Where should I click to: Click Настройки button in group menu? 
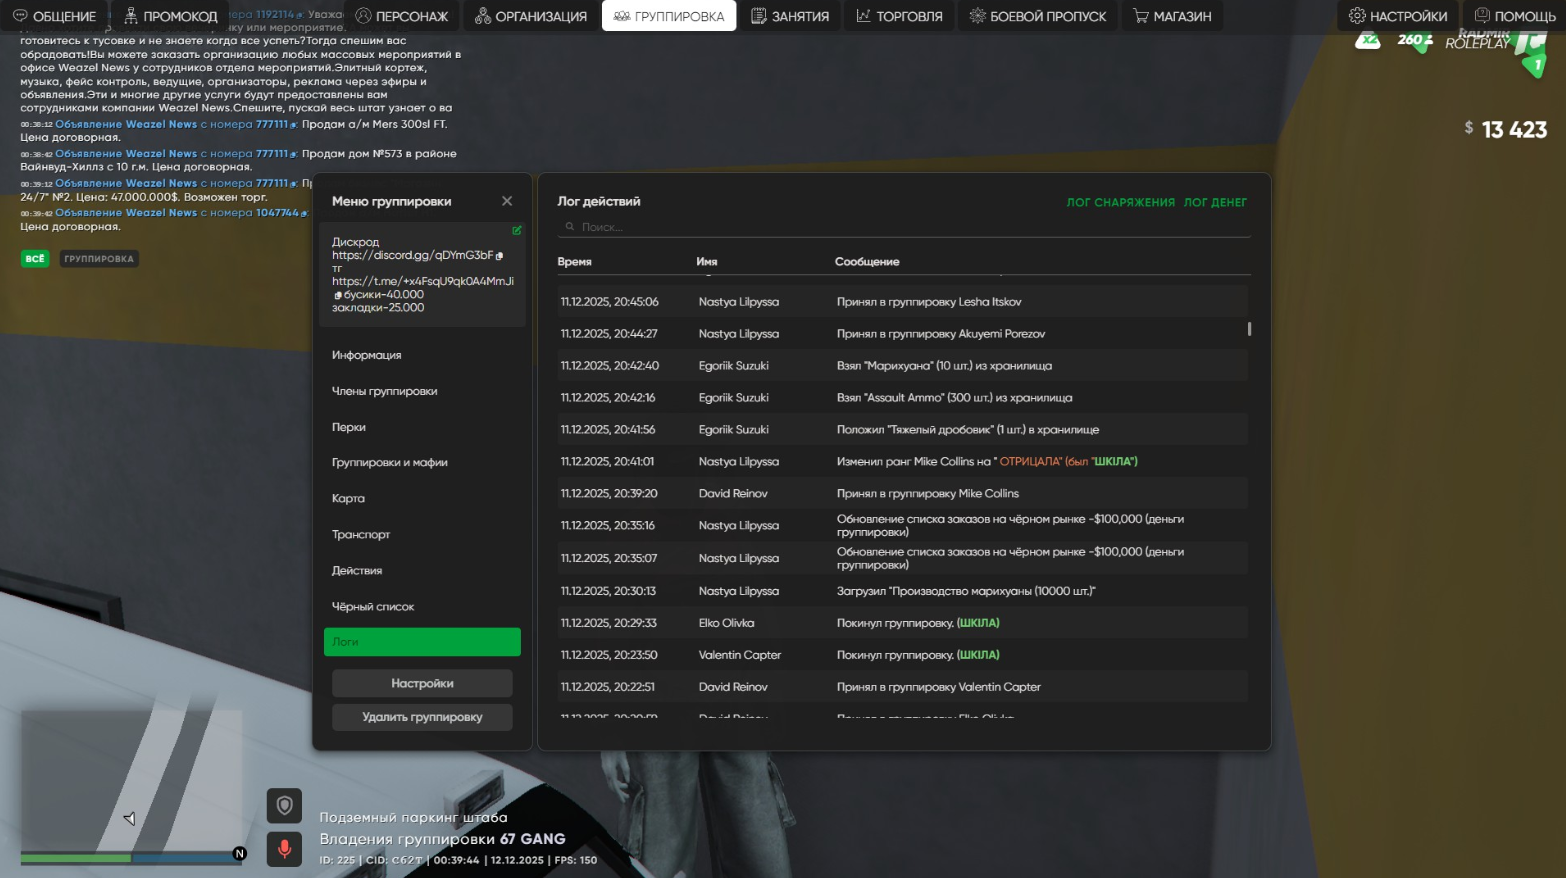pos(422,684)
